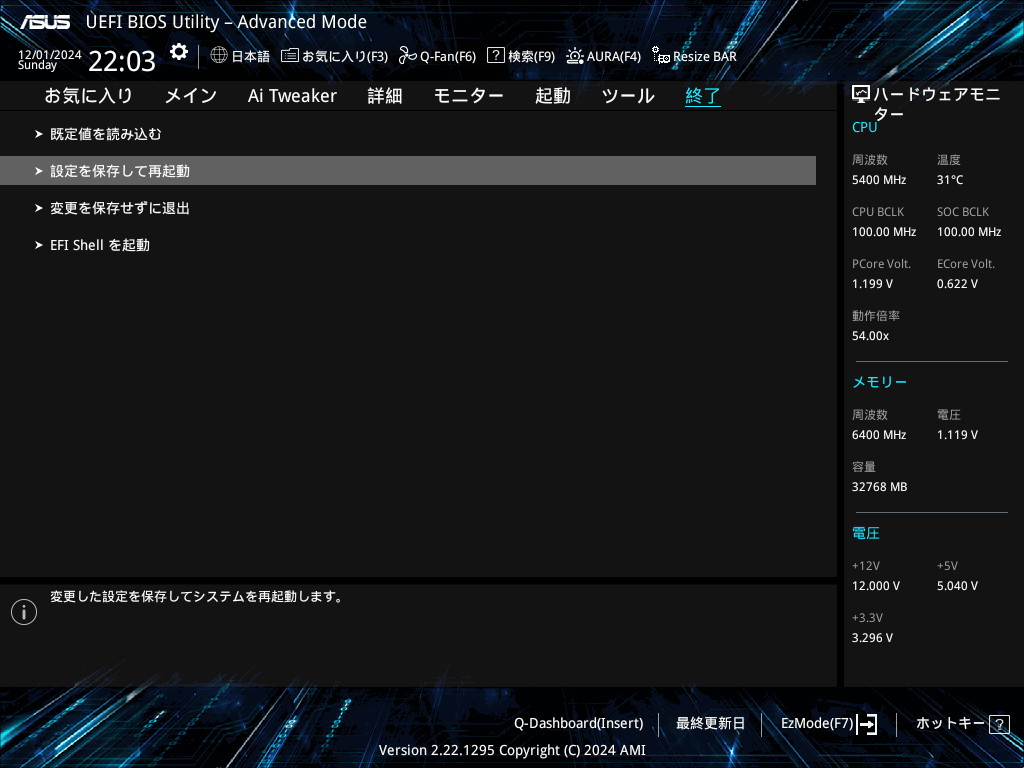
Task: Click the 12/01/2024 date
Action: (x=50, y=55)
